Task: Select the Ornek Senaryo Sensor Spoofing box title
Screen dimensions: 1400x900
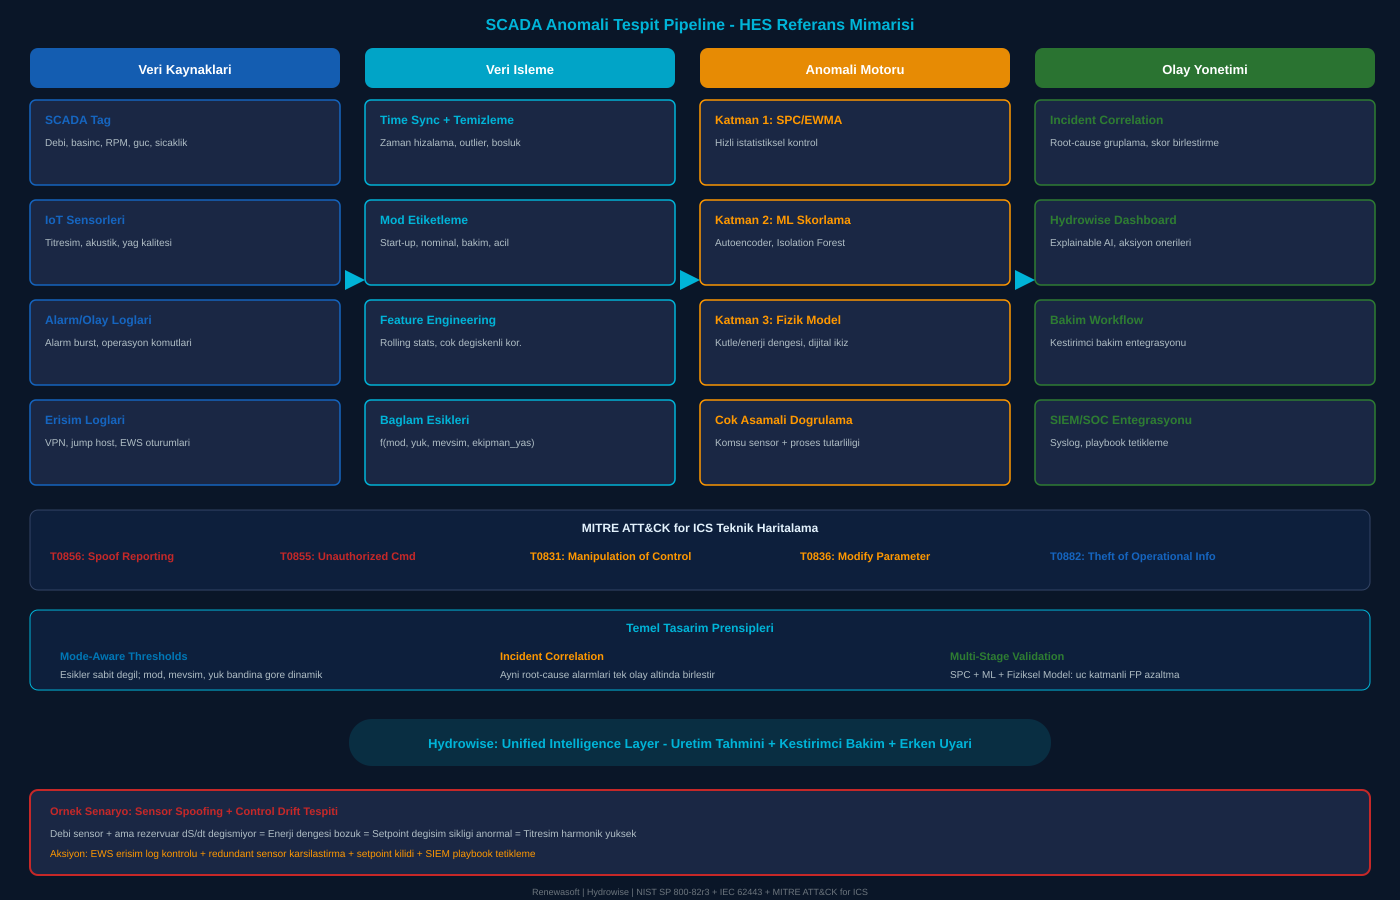Action: 194,811
